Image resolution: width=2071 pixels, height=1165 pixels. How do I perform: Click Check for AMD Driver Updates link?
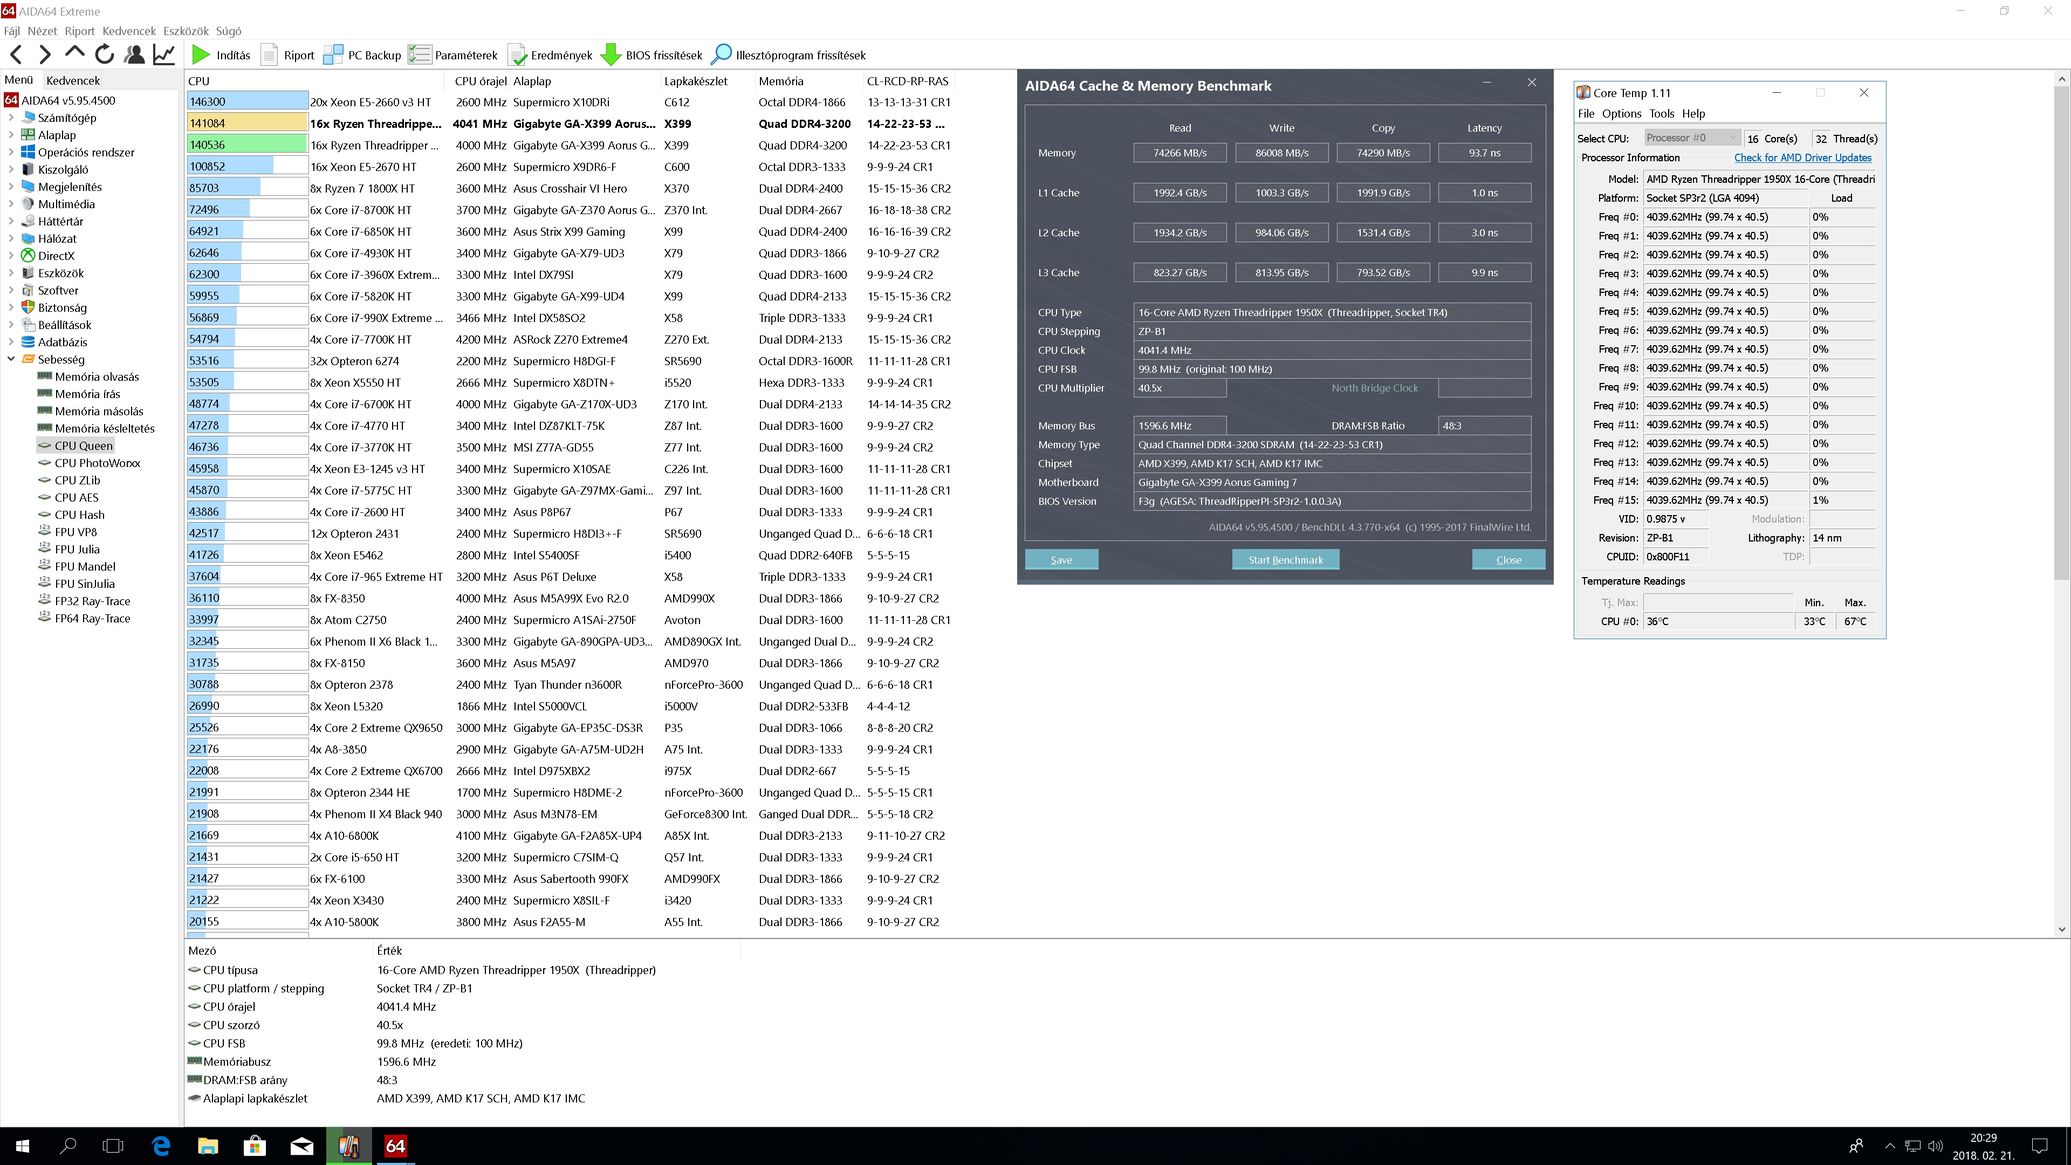pos(1802,158)
